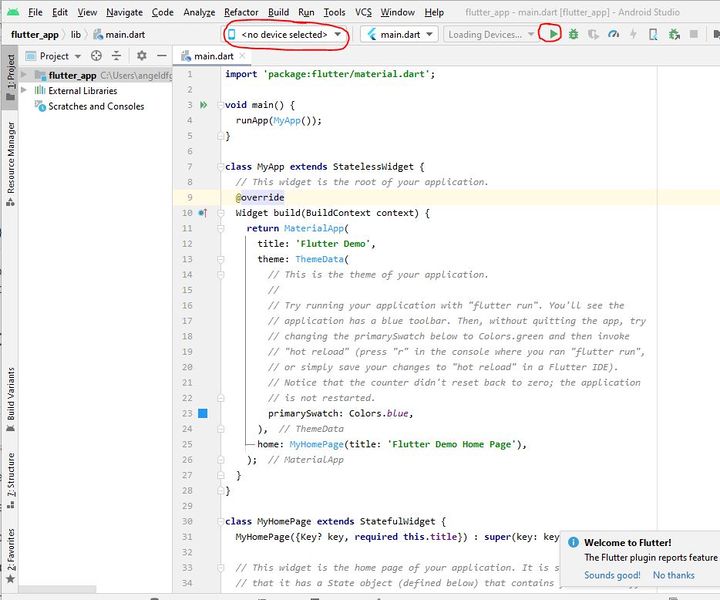Start debugging with the bug icon

click(573, 34)
